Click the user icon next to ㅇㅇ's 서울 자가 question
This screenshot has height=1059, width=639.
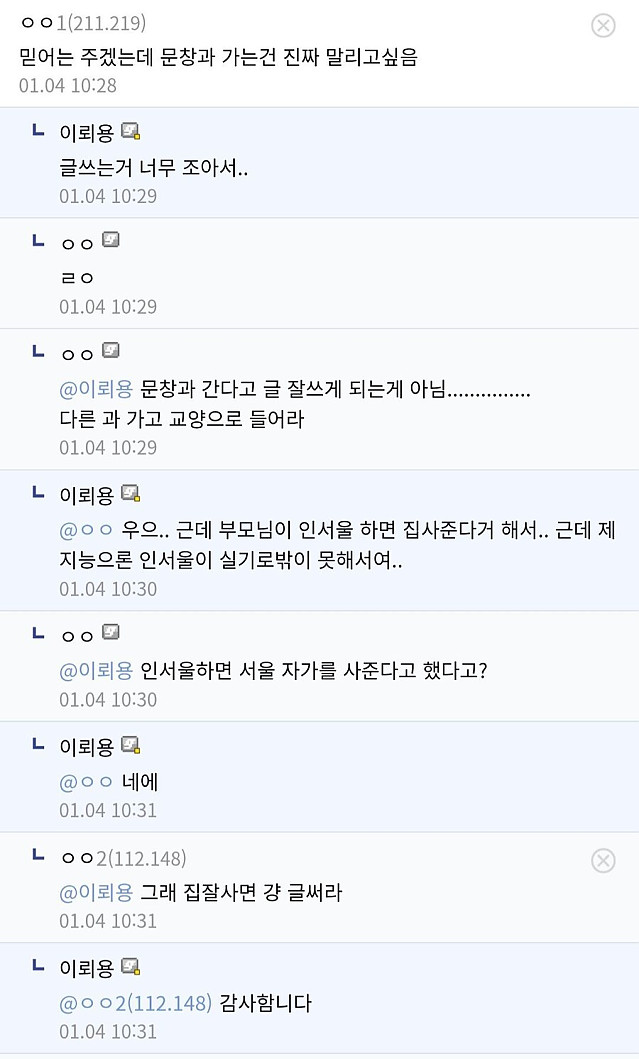(x=110, y=631)
